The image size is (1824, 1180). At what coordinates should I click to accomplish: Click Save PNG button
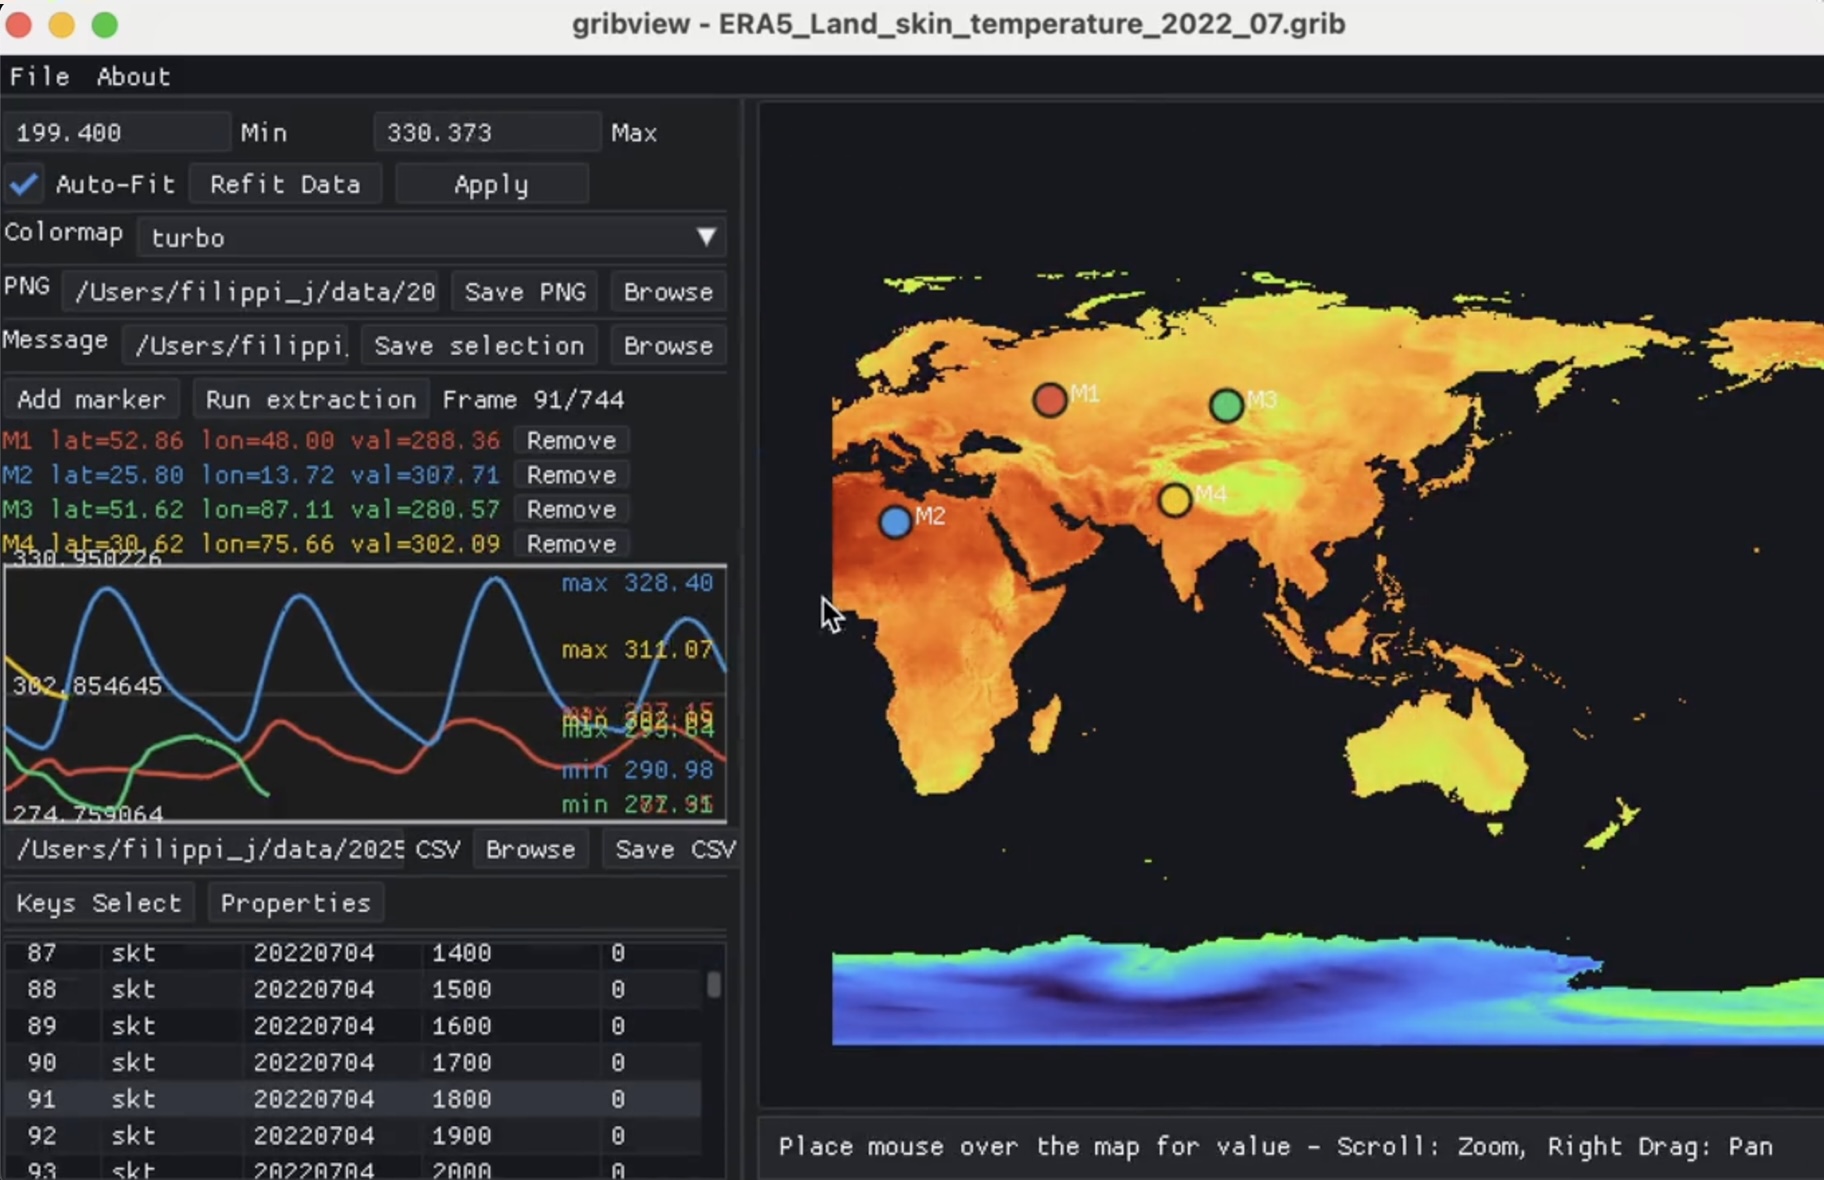[525, 291]
